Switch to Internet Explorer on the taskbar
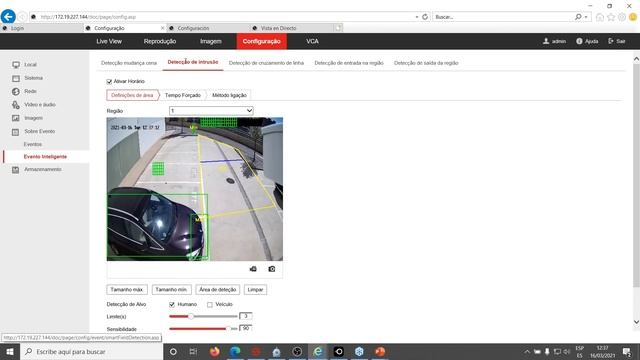Screen dimensions: 640x360 point(318,351)
